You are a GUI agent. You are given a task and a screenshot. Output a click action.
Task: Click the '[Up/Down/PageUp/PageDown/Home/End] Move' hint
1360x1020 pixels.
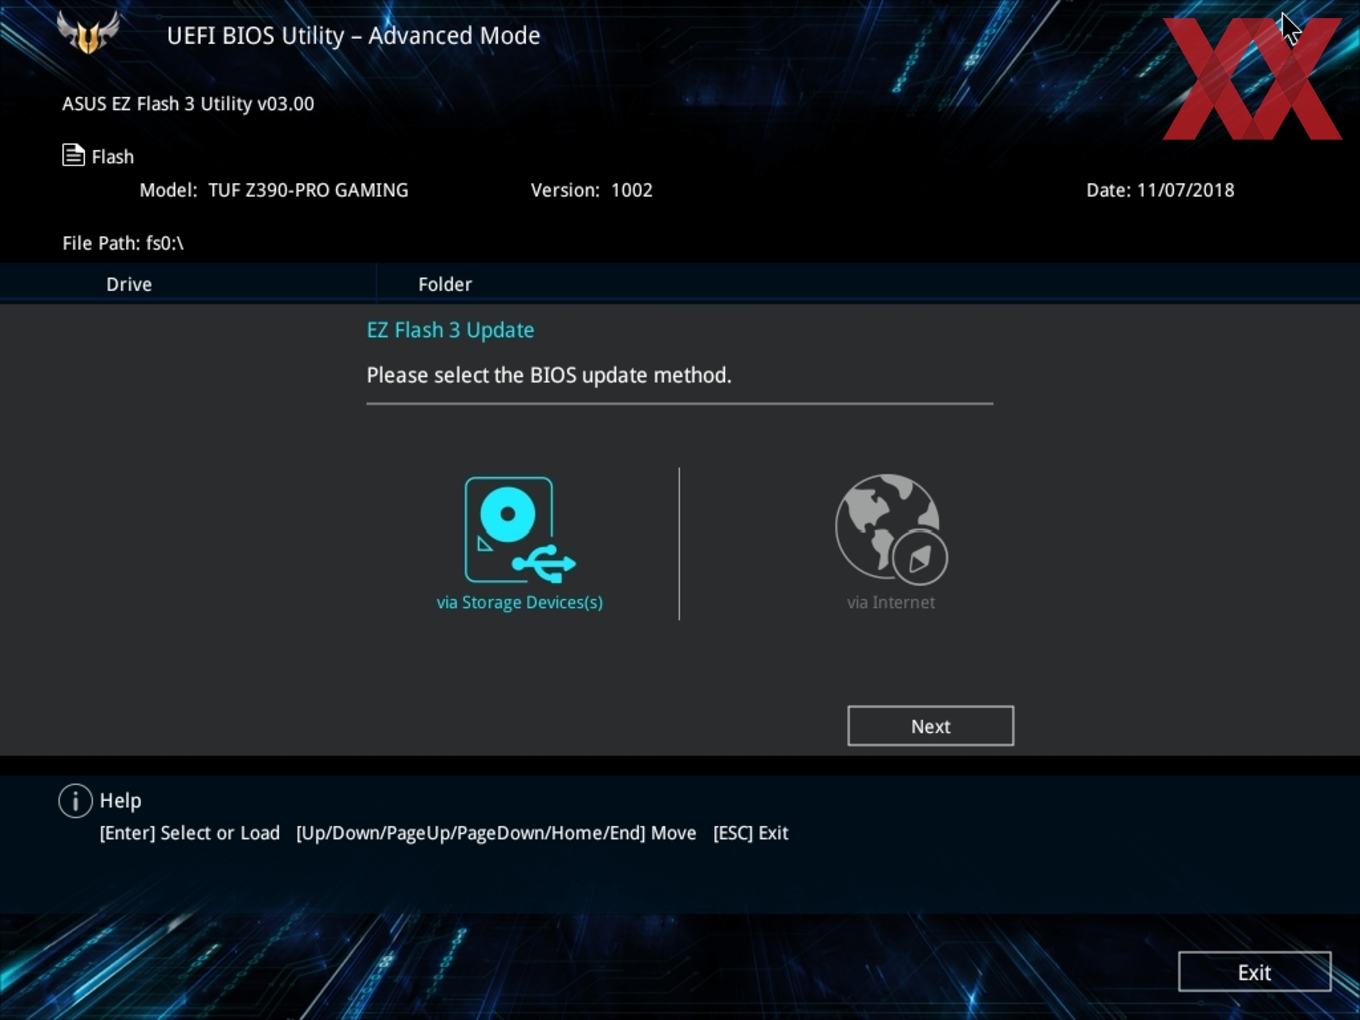496,833
